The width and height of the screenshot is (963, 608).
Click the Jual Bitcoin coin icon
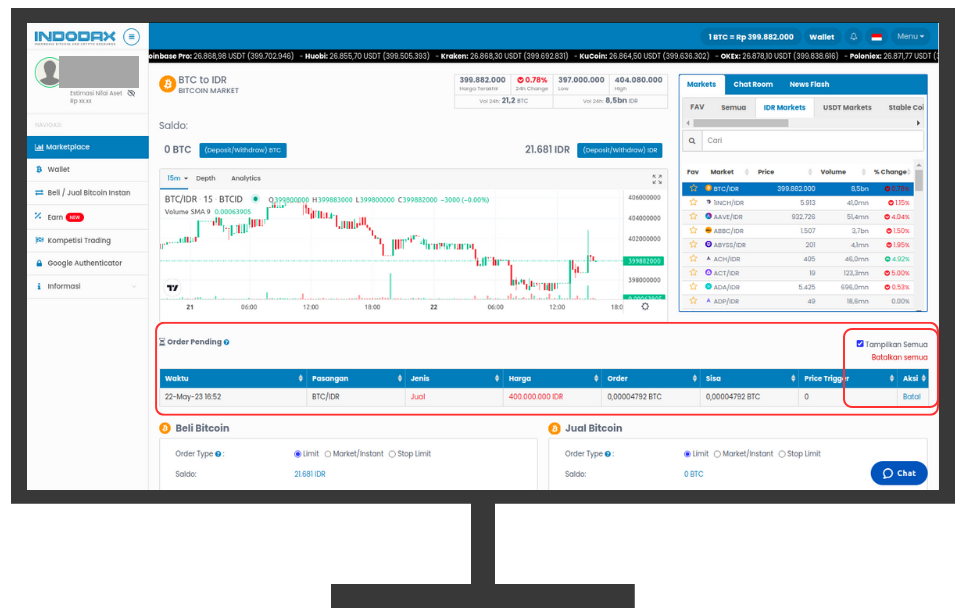[554, 428]
